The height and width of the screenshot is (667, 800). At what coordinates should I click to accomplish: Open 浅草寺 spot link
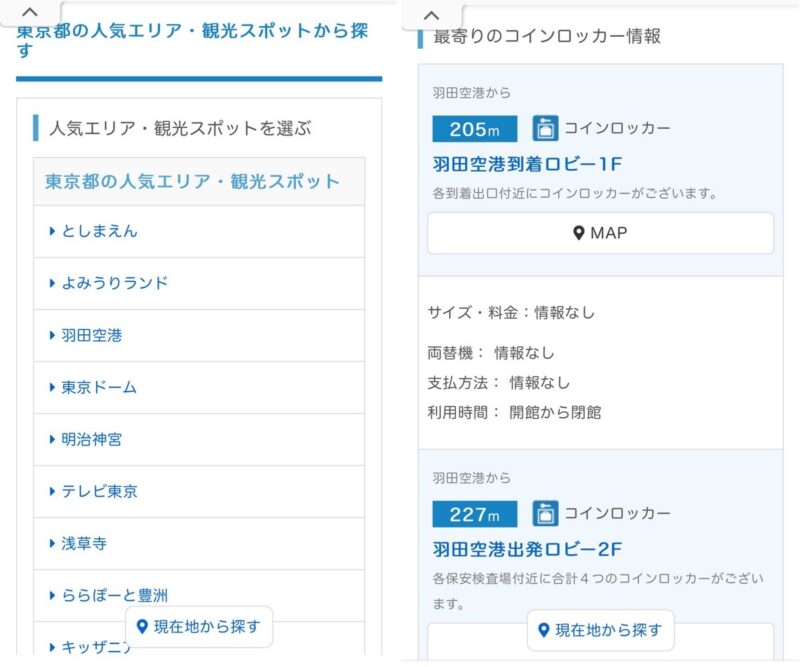click(x=84, y=544)
